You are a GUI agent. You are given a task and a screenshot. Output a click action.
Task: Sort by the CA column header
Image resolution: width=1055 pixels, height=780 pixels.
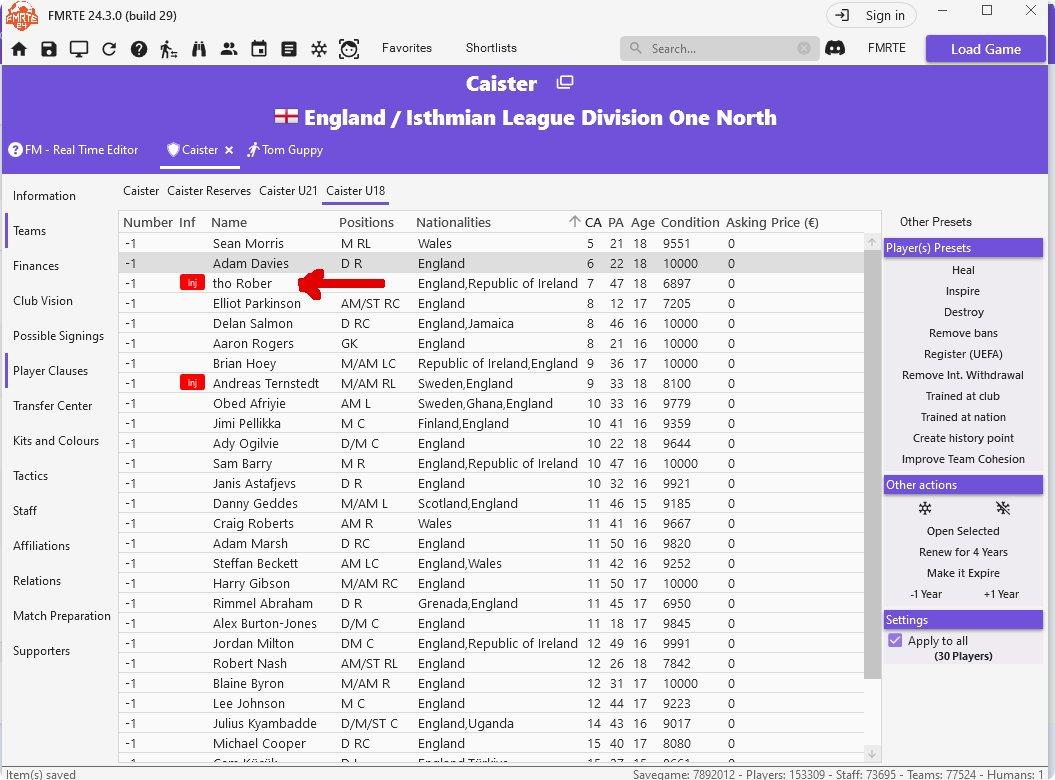pos(593,222)
